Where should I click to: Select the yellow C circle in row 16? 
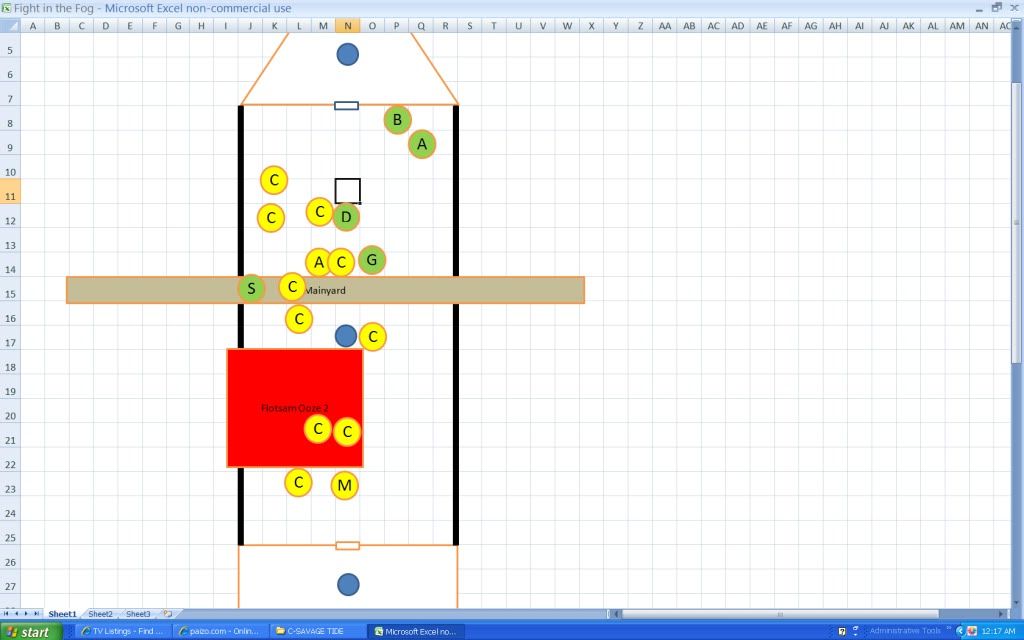coord(299,319)
